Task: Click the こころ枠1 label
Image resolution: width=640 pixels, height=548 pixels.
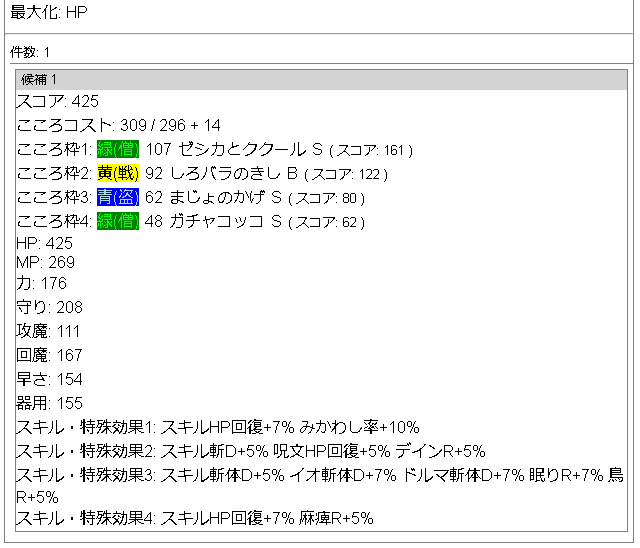Action: click(54, 149)
